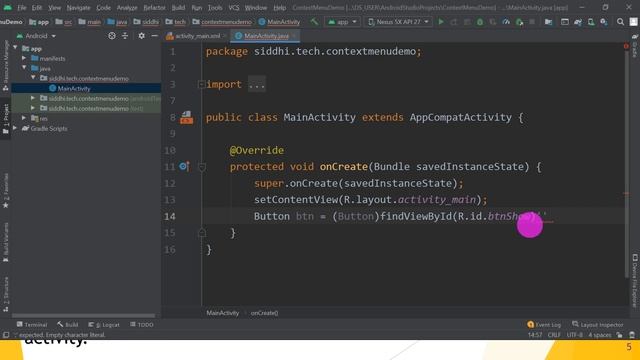
Task: Open the profiler gauge icon in the toolbar
Action: (506, 22)
